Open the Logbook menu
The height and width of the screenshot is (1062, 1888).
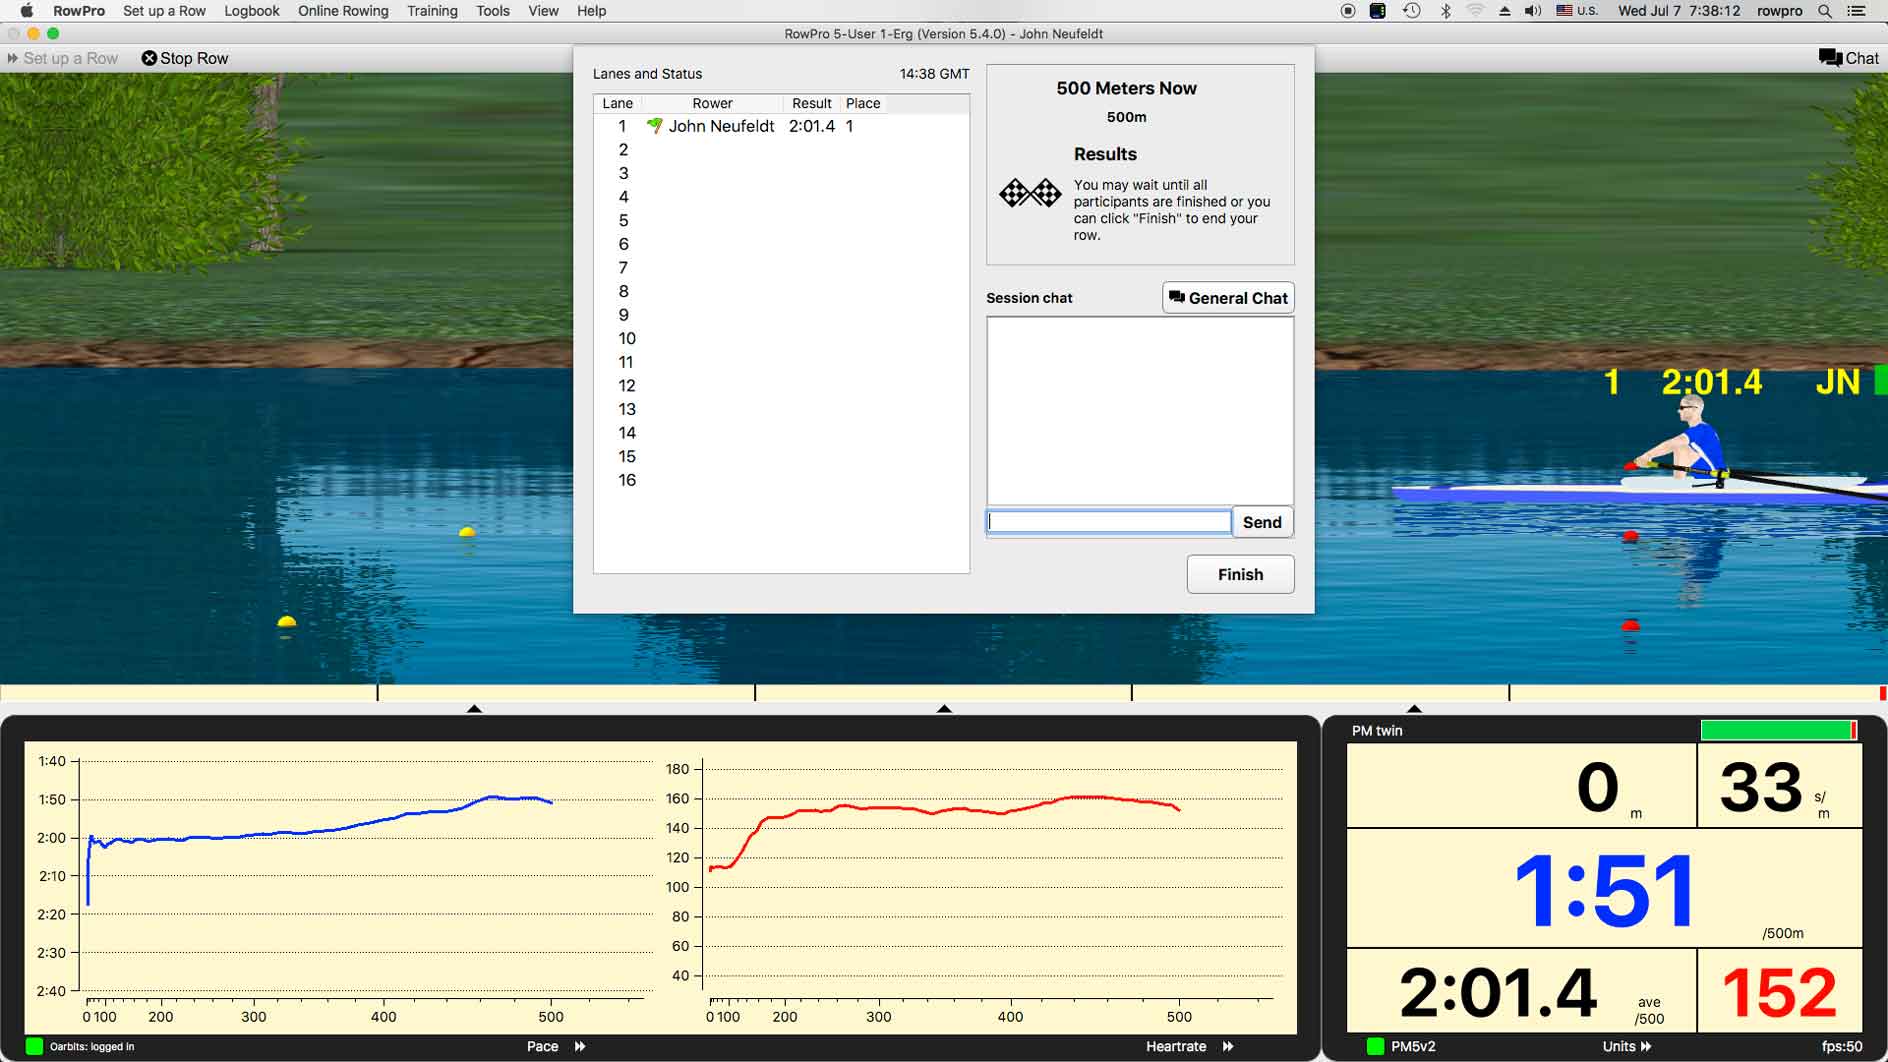pos(252,11)
